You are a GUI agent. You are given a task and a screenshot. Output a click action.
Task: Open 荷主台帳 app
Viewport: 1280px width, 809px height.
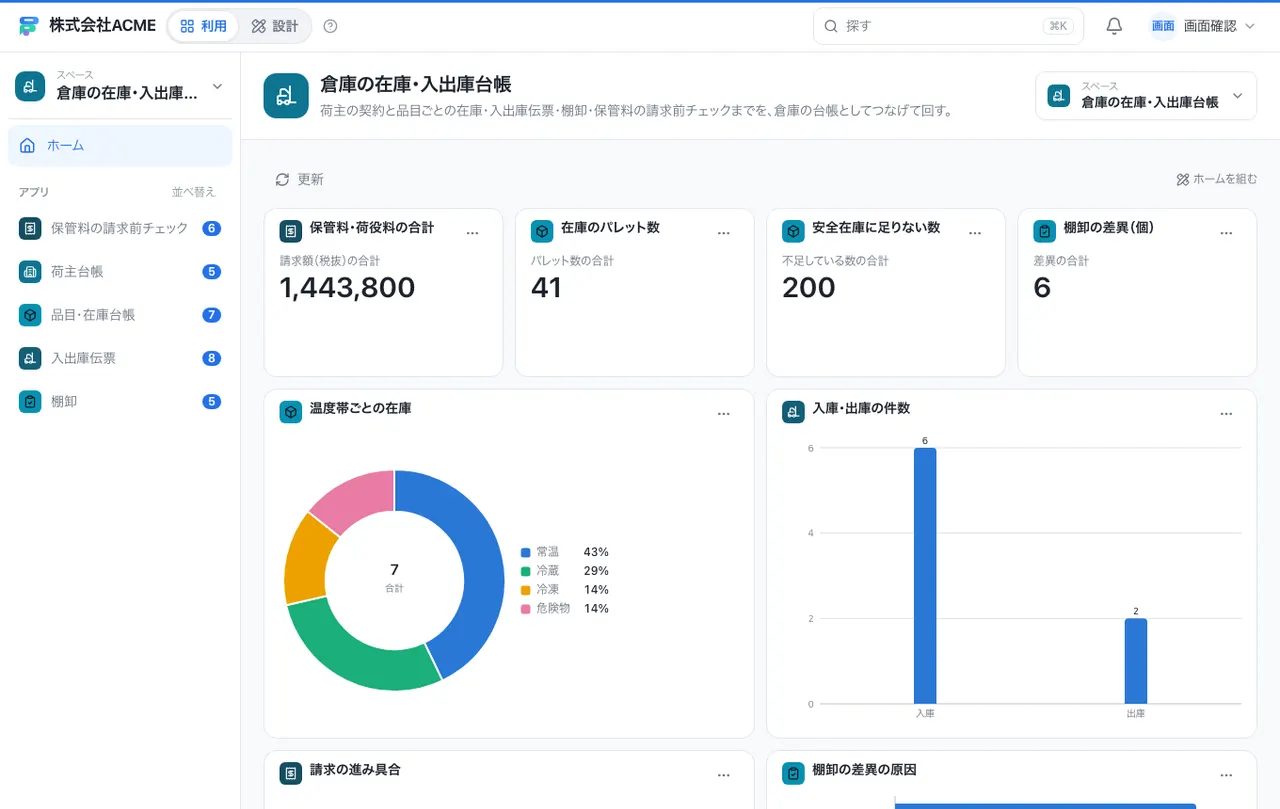point(120,271)
